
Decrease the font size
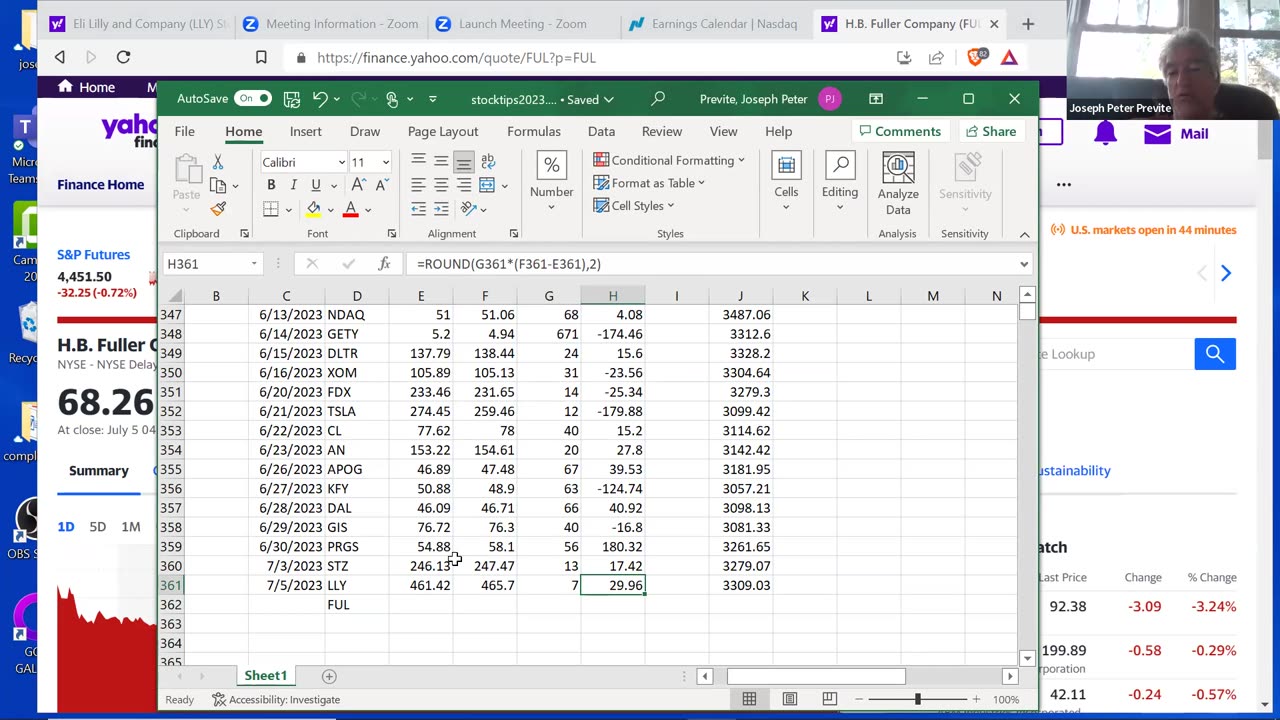click(x=380, y=185)
